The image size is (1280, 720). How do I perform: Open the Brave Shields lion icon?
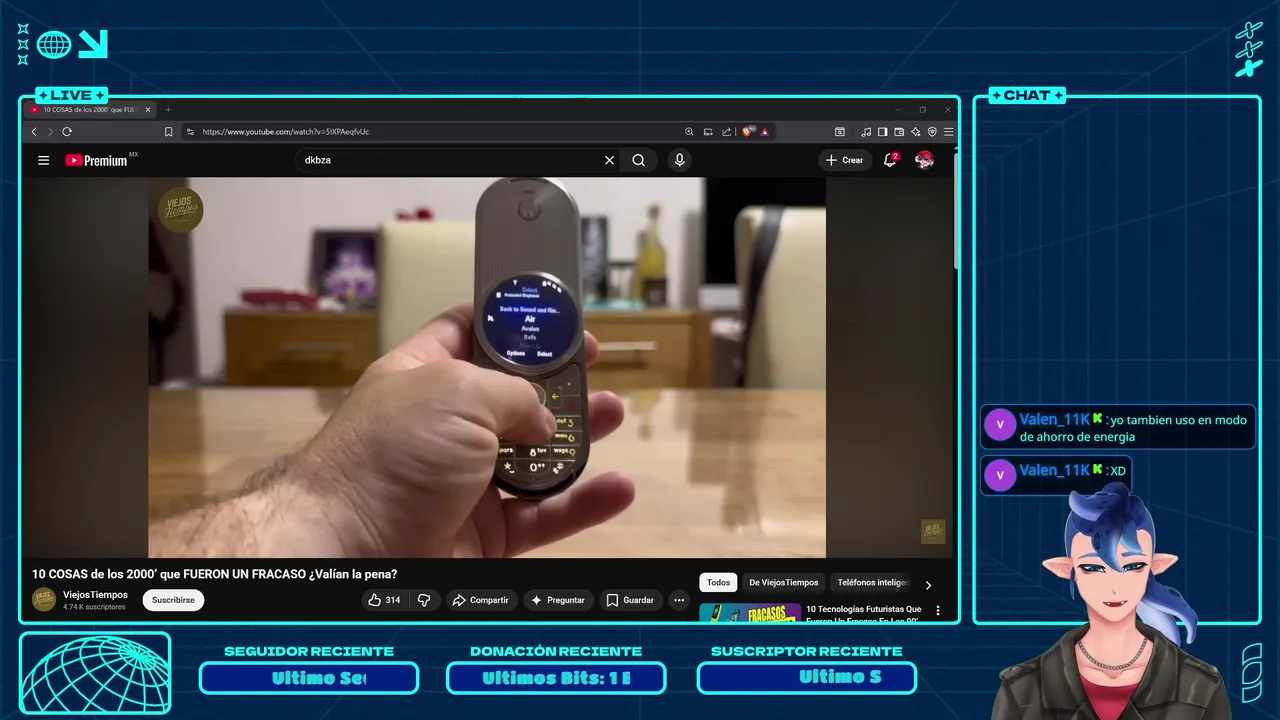point(748,132)
